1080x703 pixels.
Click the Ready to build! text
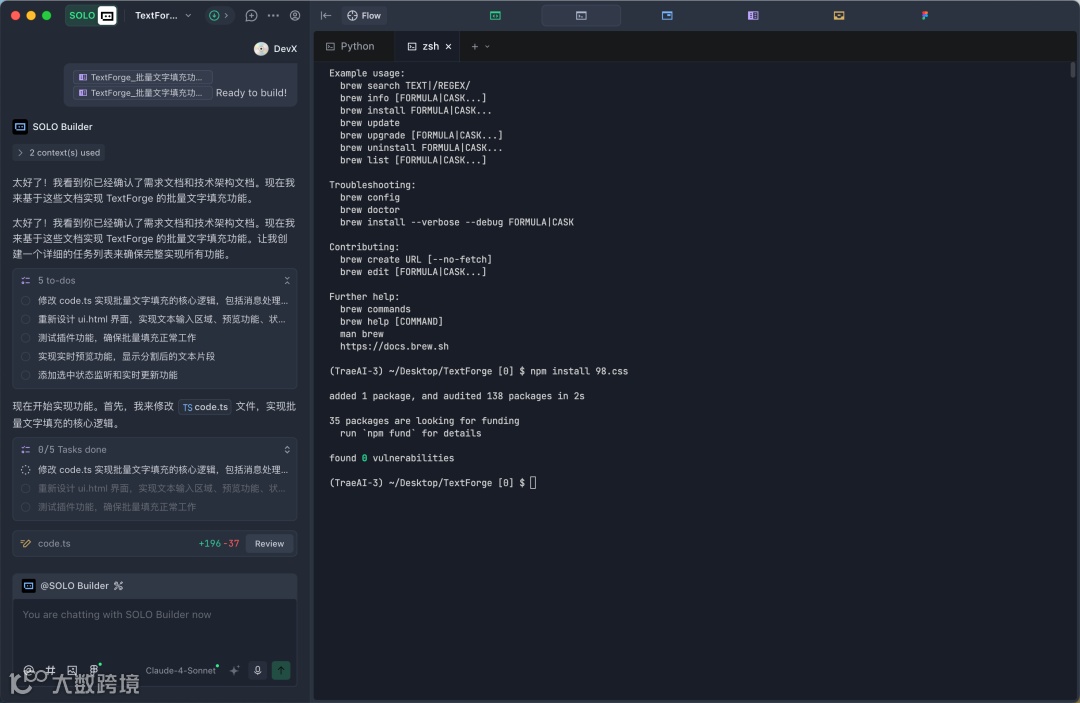click(x=251, y=92)
